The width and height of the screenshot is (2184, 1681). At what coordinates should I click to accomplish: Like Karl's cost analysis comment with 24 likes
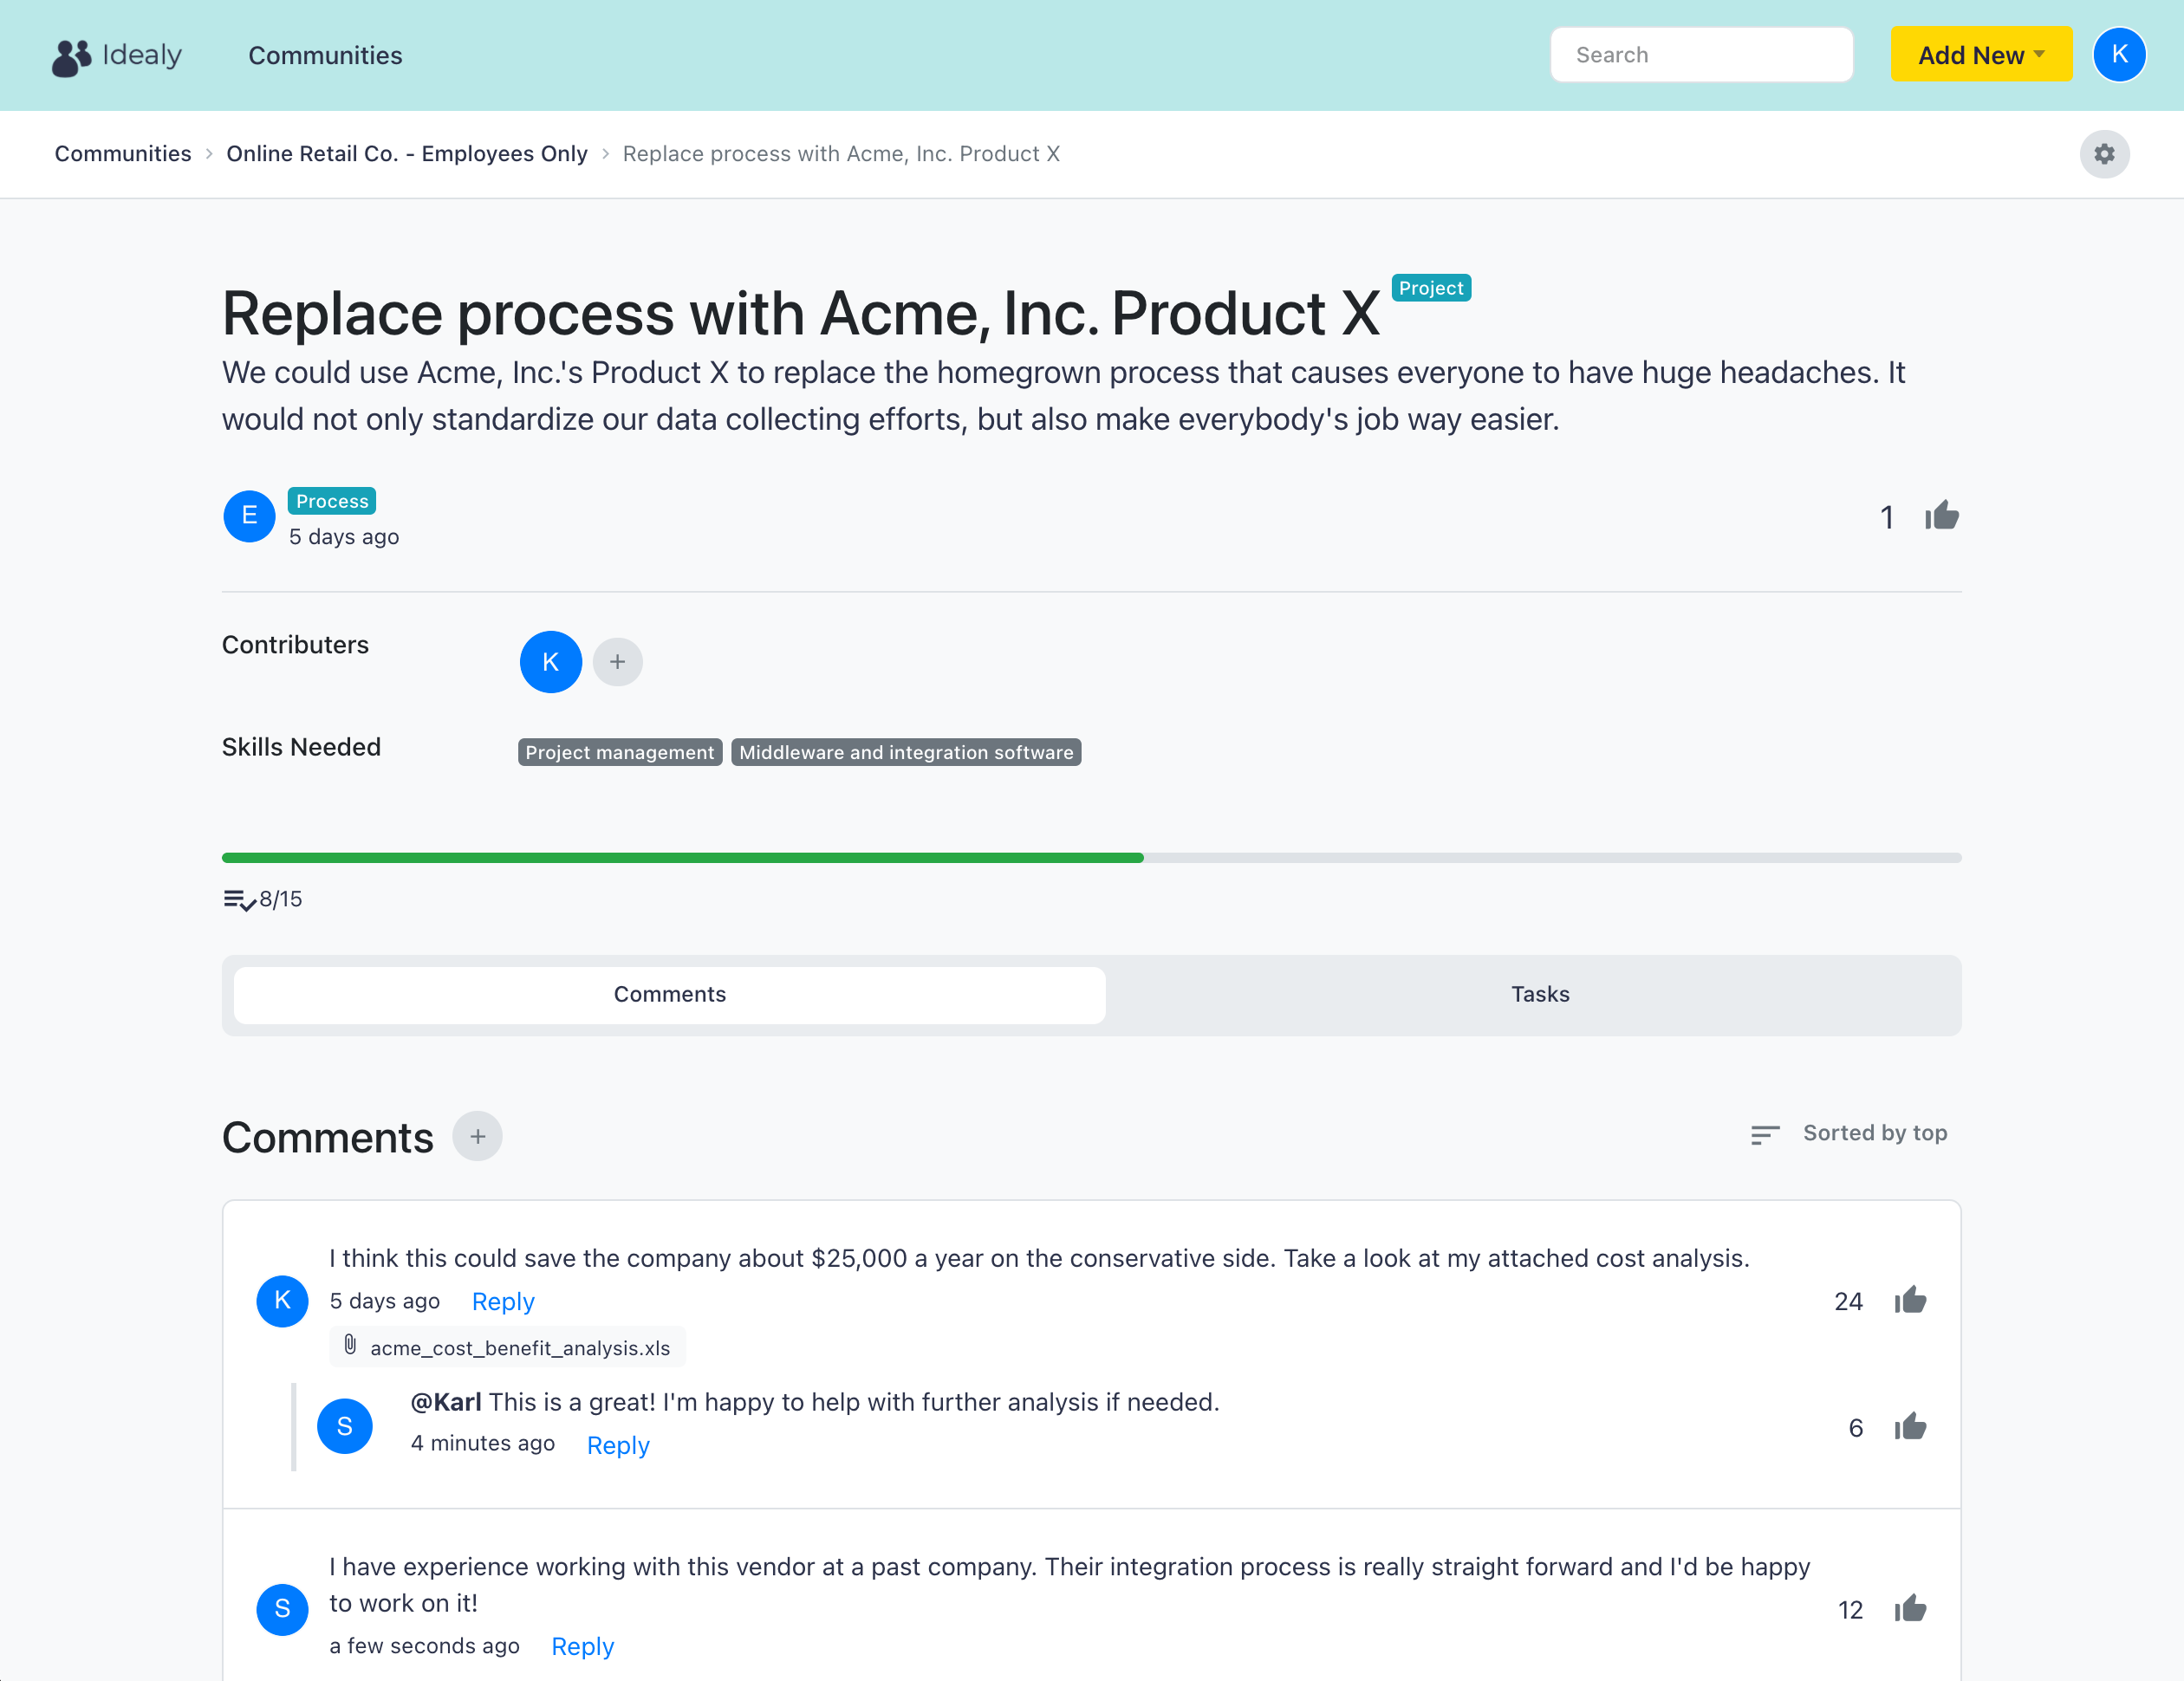(1910, 1300)
